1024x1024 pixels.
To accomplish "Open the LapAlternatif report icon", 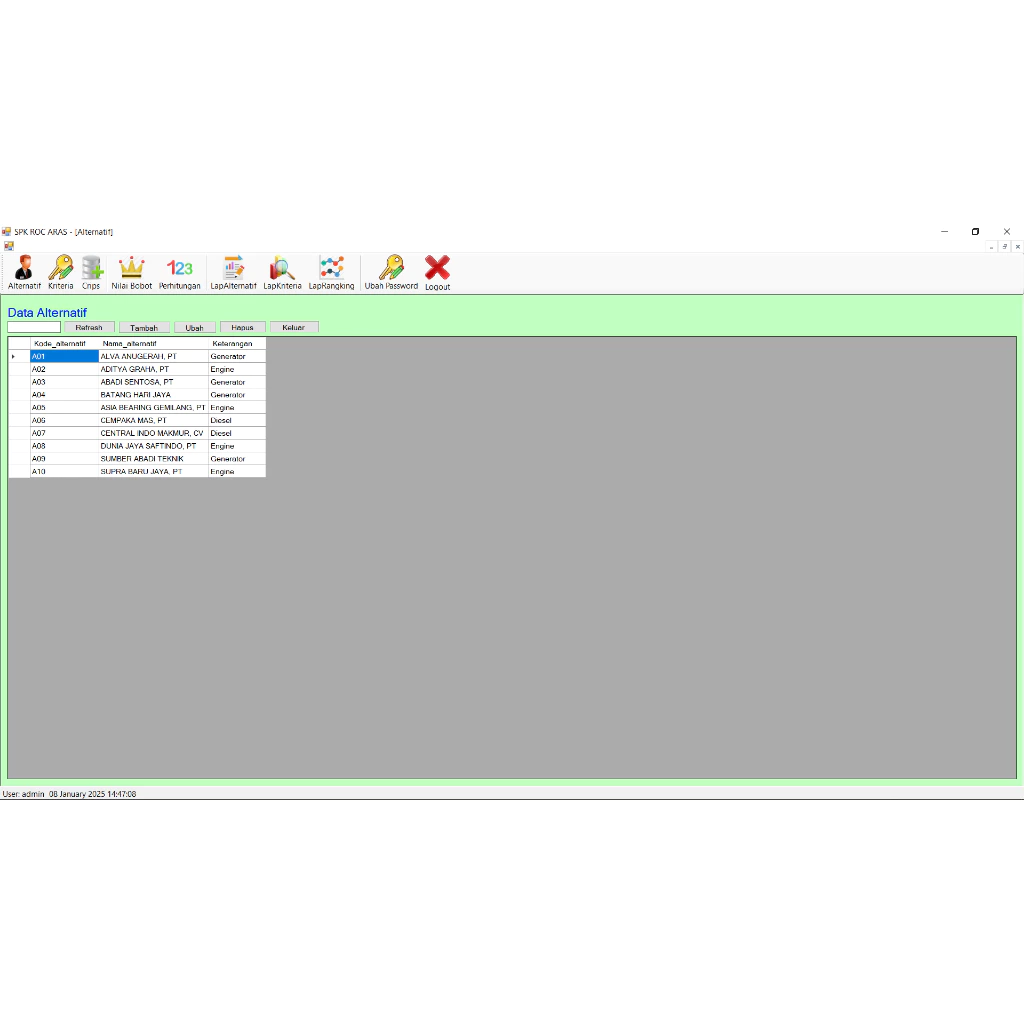I will (x=233, y=272).
